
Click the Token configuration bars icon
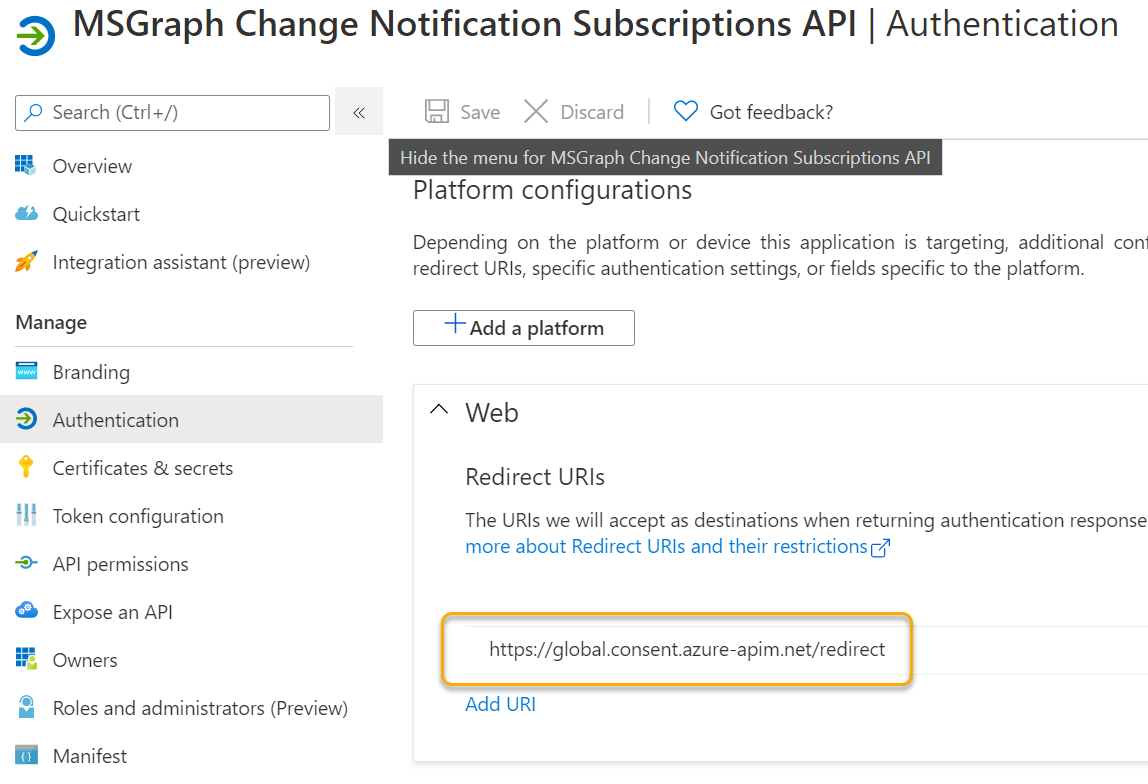tap(26, 515)
